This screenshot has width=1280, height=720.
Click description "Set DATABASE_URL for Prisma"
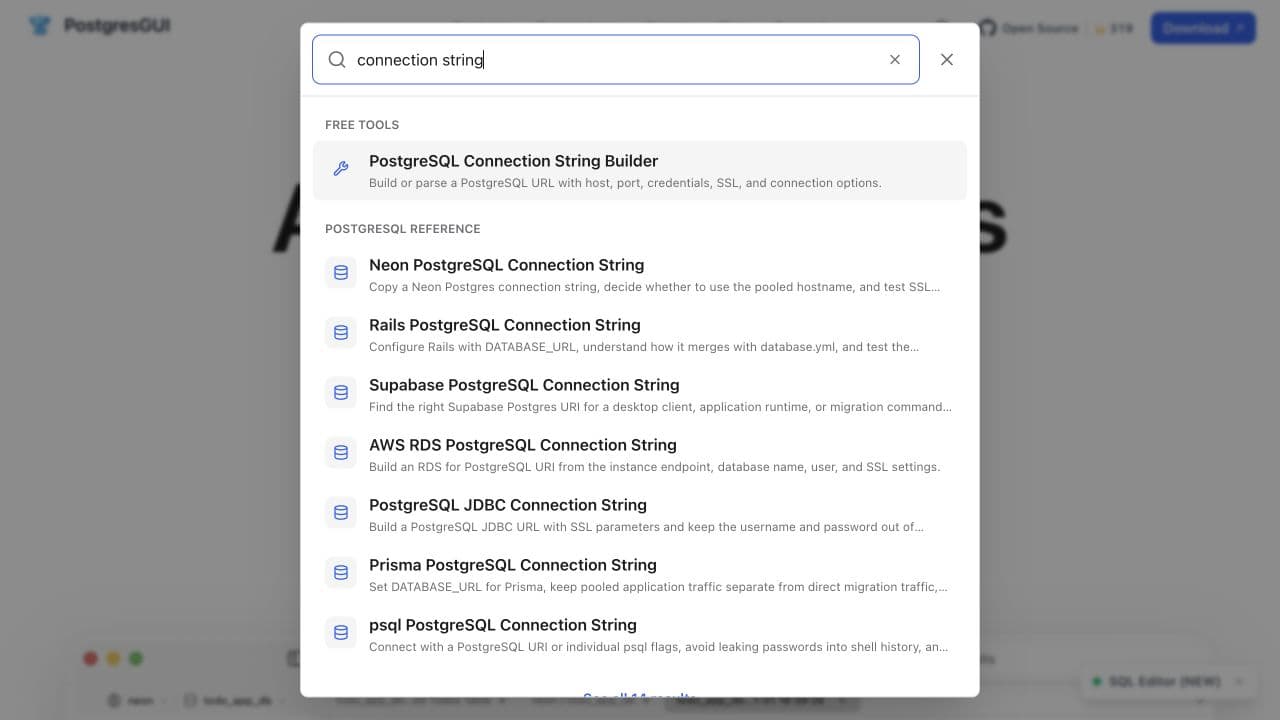pos(658,587)
